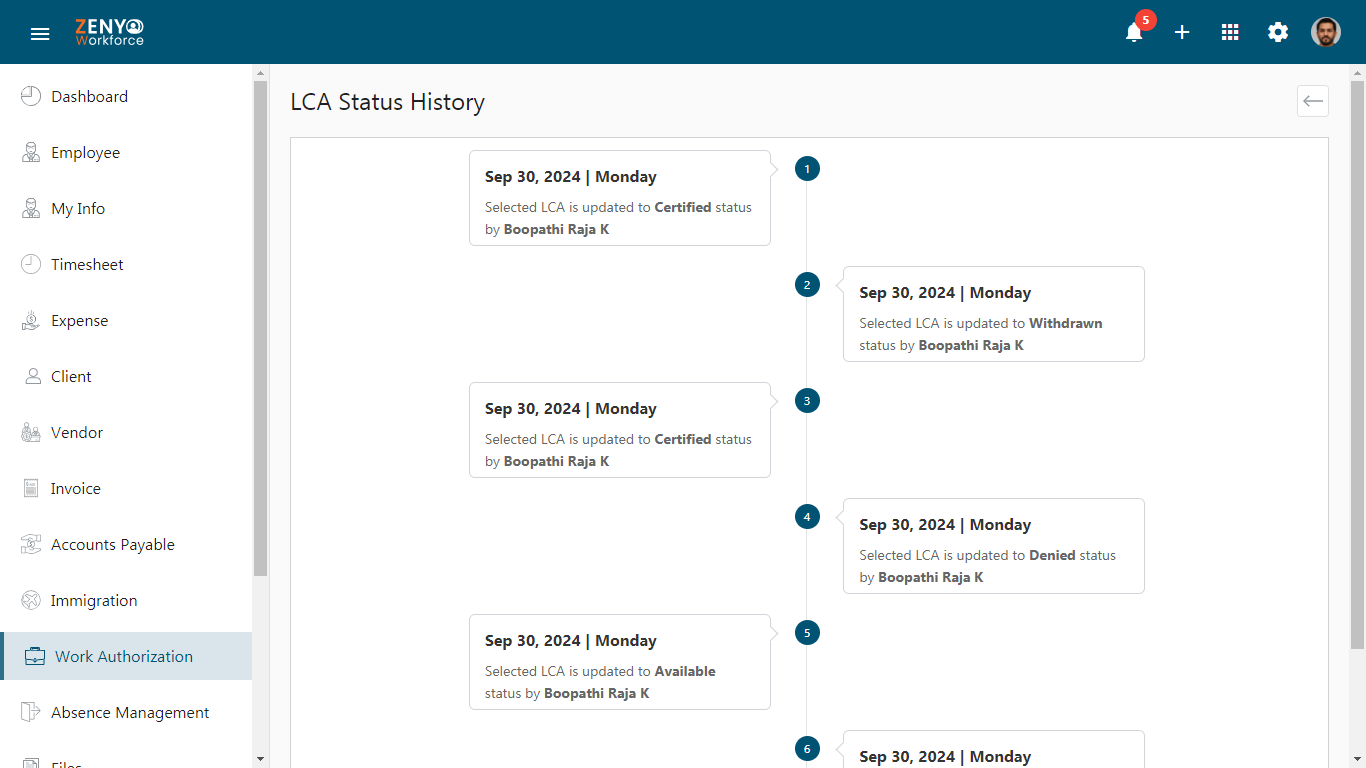Viewport: 1366px width, 768px height.
Task: Click the page scrollbar up arrow
Action: (1358, 72)
